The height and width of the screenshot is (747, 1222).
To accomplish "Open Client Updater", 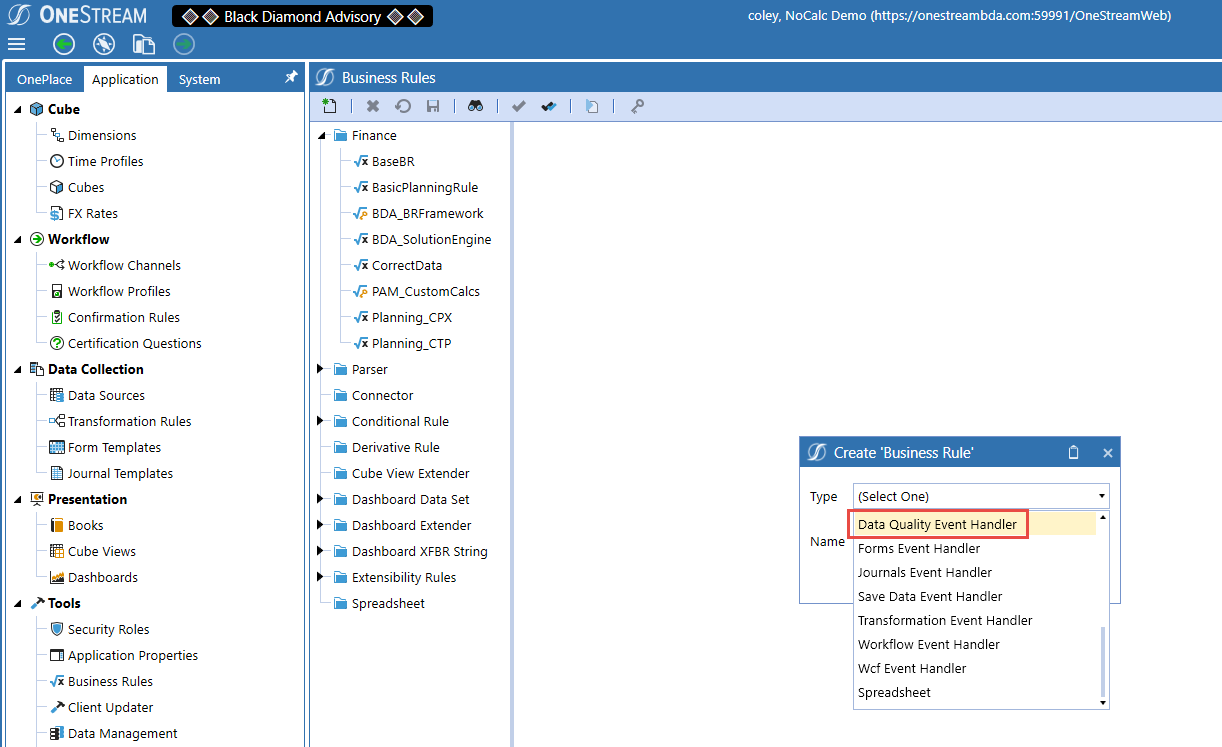I will (110, 707).
